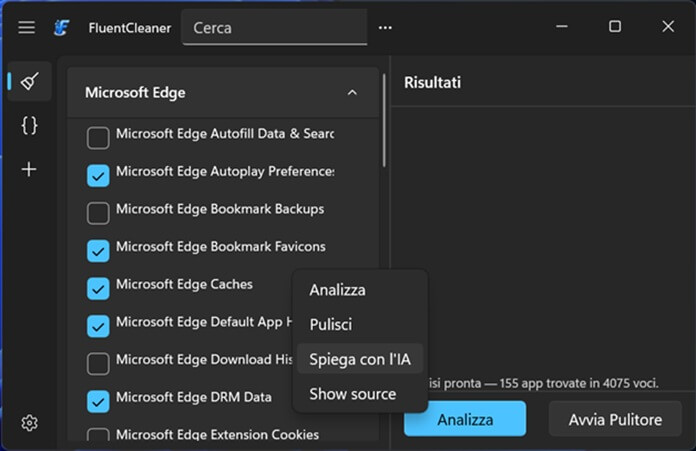Choose Pulisci from the context menu
The width and height of the screenshot is (696, 451).
click(360, 324)
